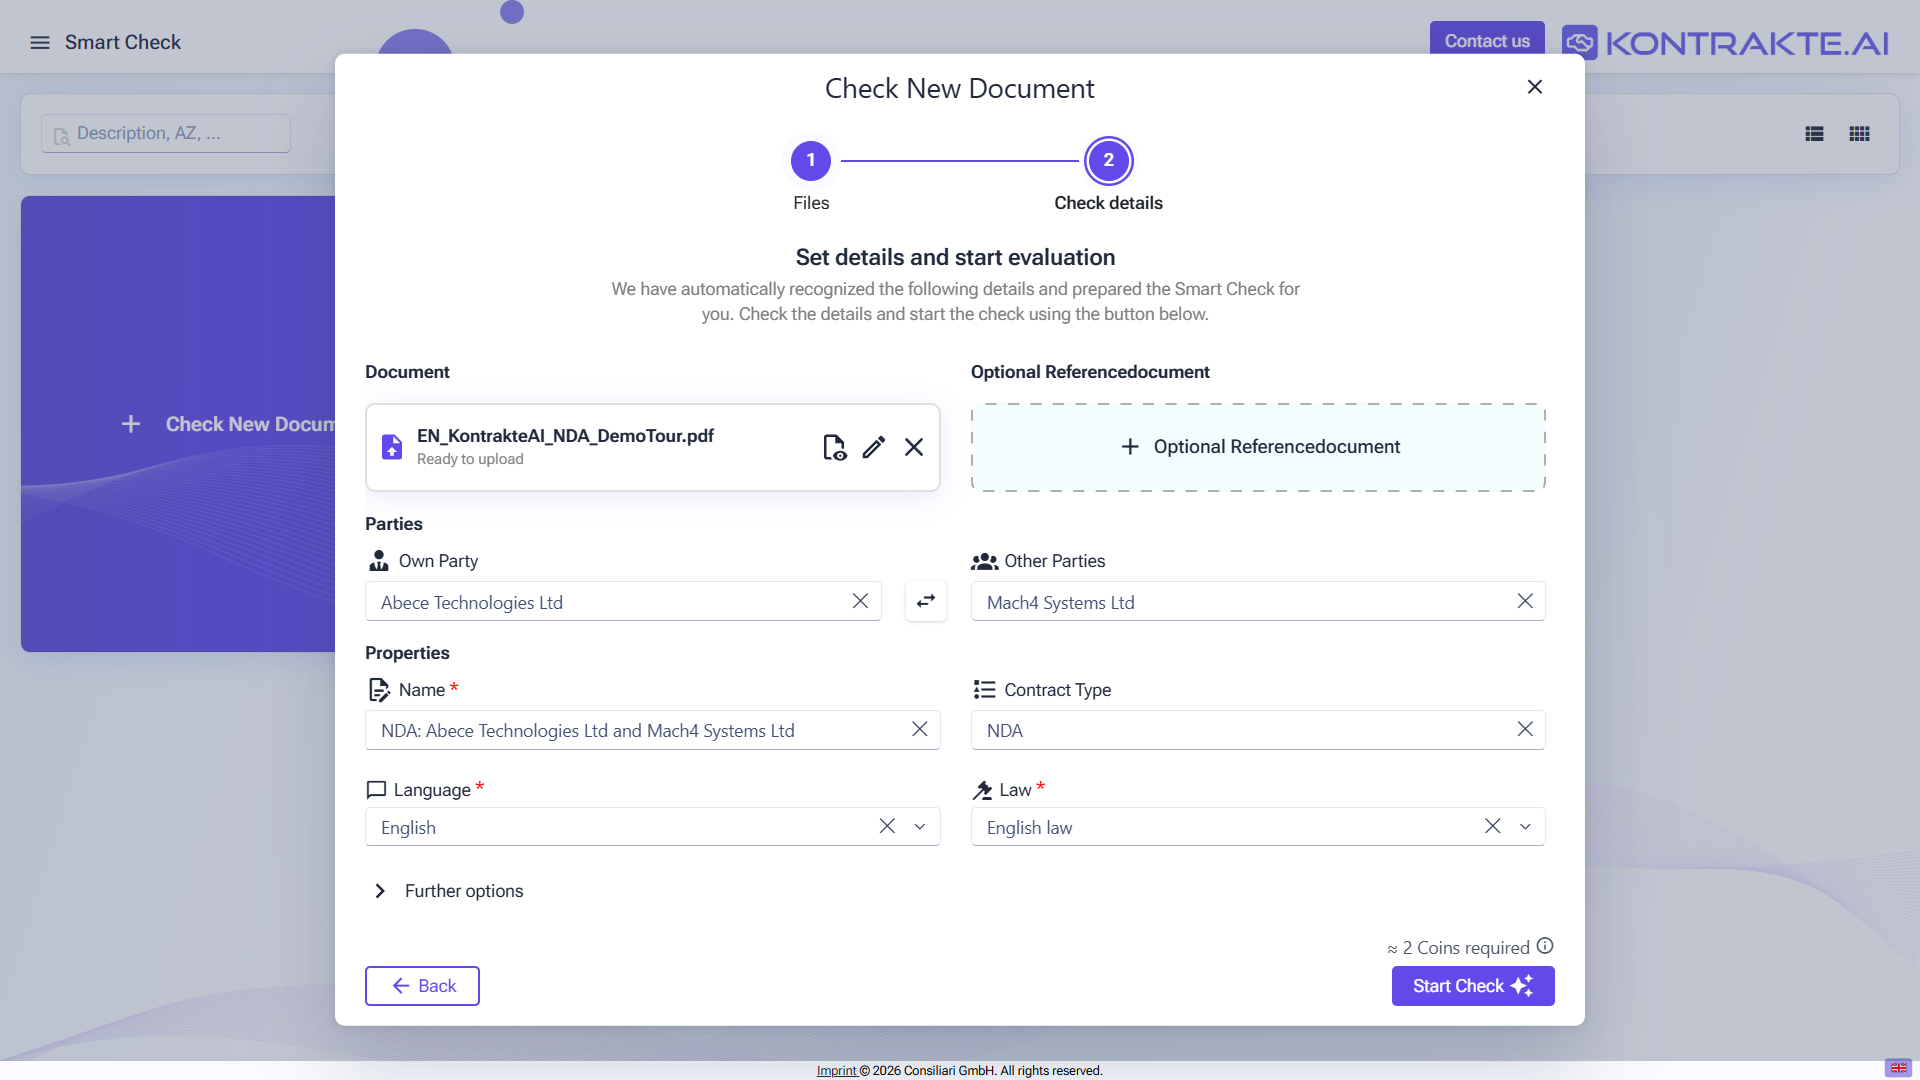Clear the Language selection
The height and width of the screenshot is (1080, 1920).
(x=887, y=826)
